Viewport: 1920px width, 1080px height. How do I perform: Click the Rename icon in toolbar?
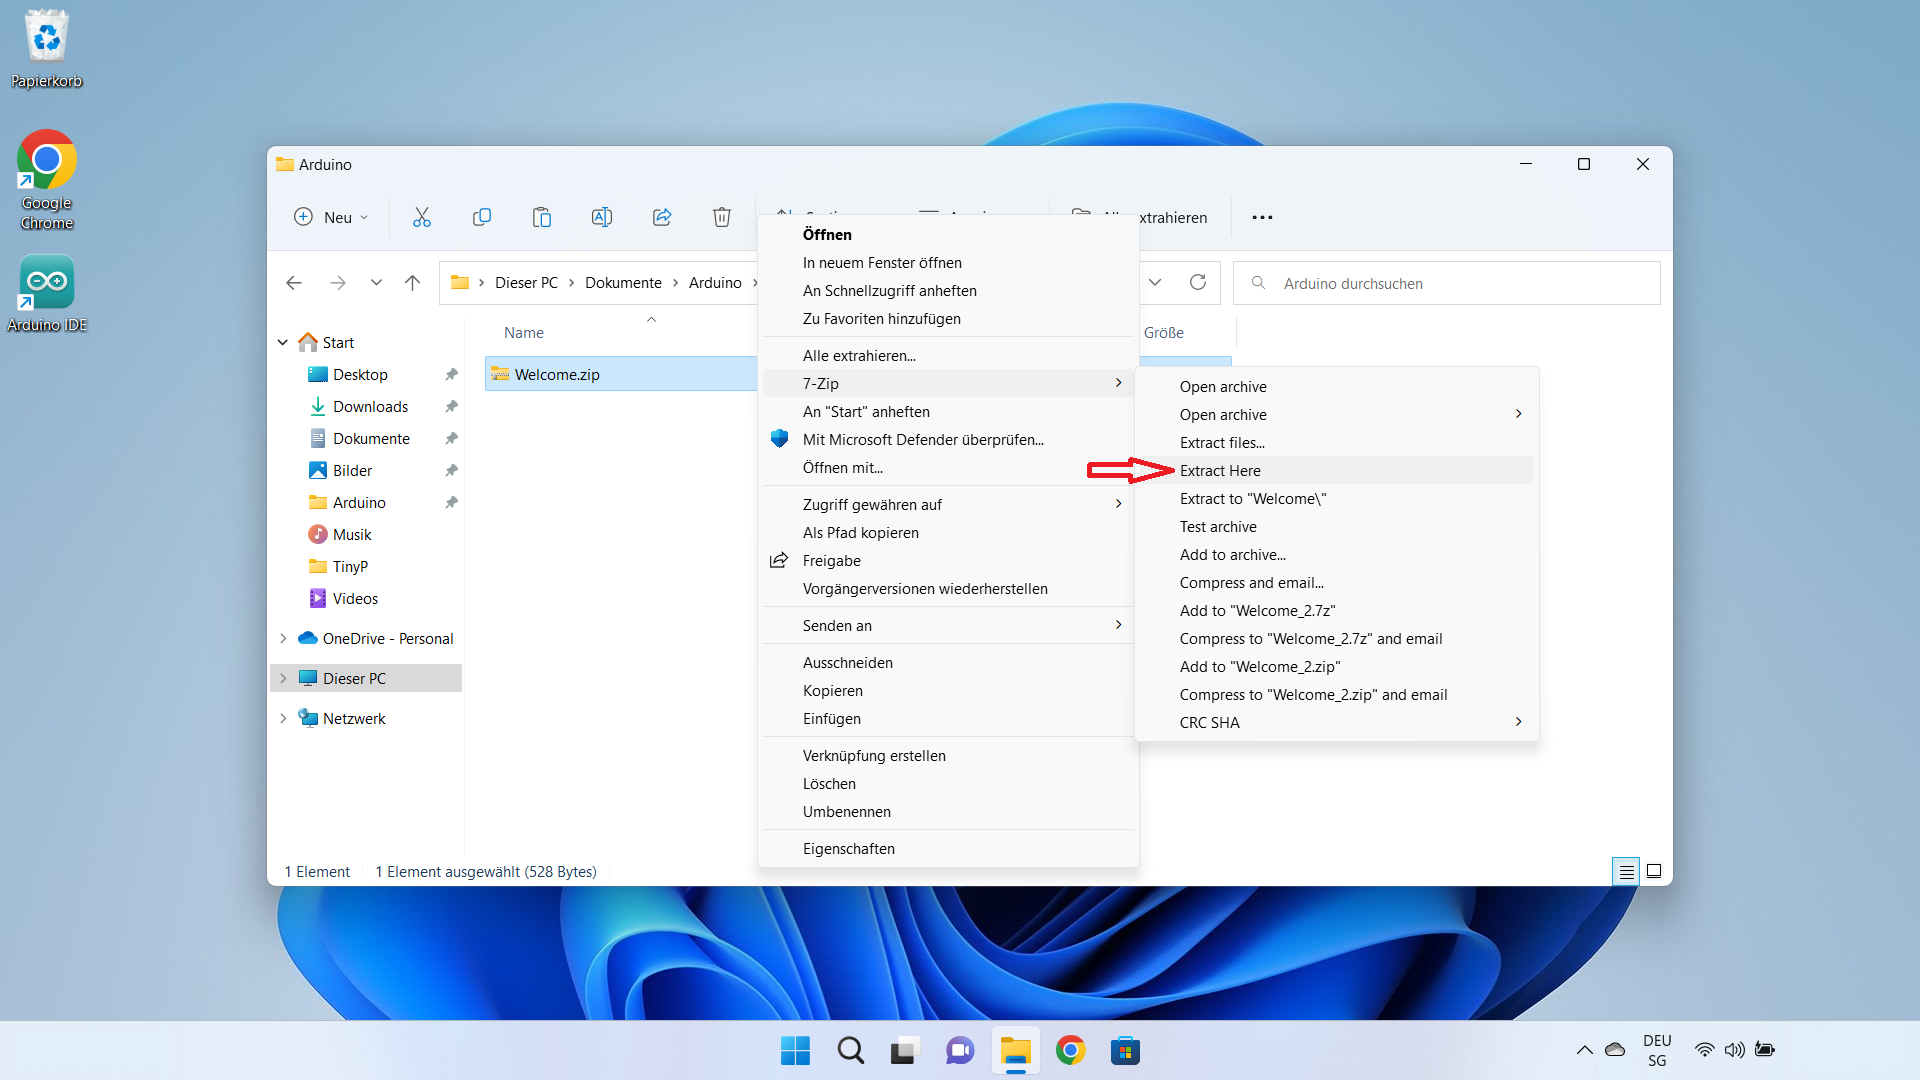[x=601, y=217]
